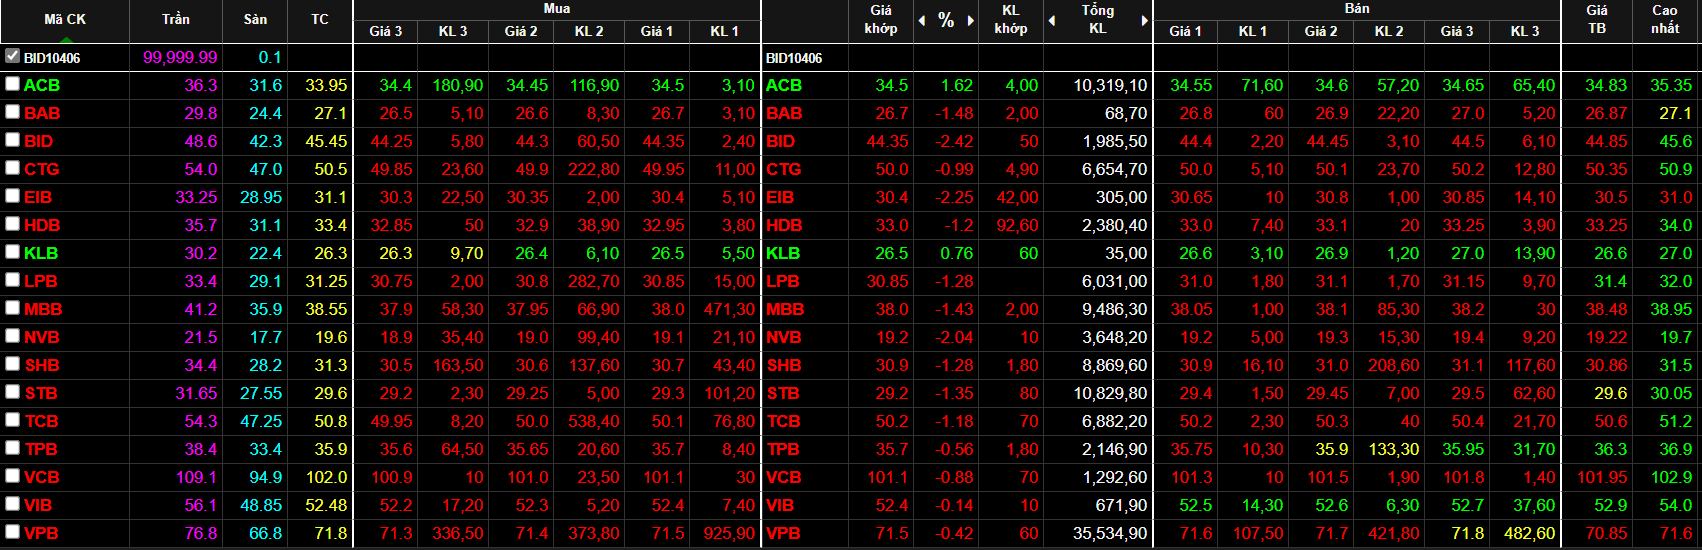Click the Tổng KL column header

1098,19
